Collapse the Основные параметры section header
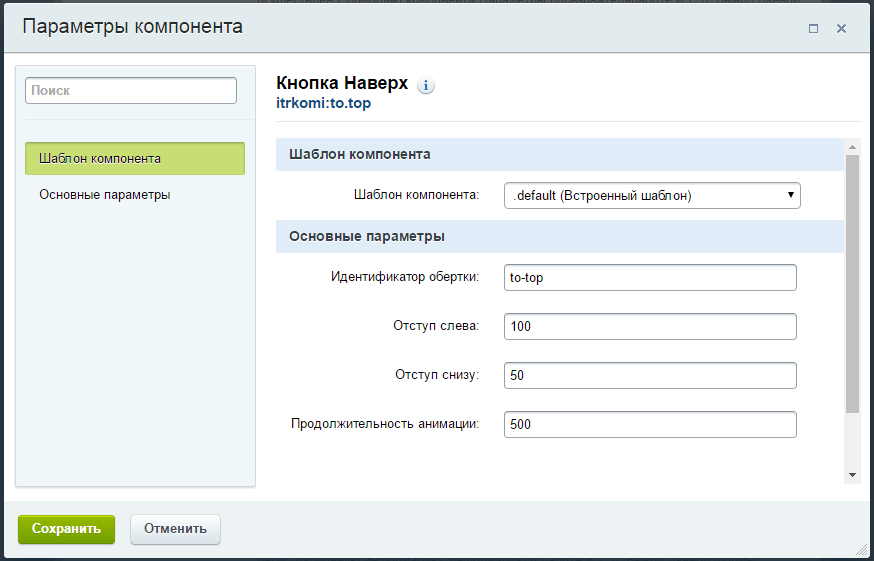 pyautogui.click(x=560, y=236)
